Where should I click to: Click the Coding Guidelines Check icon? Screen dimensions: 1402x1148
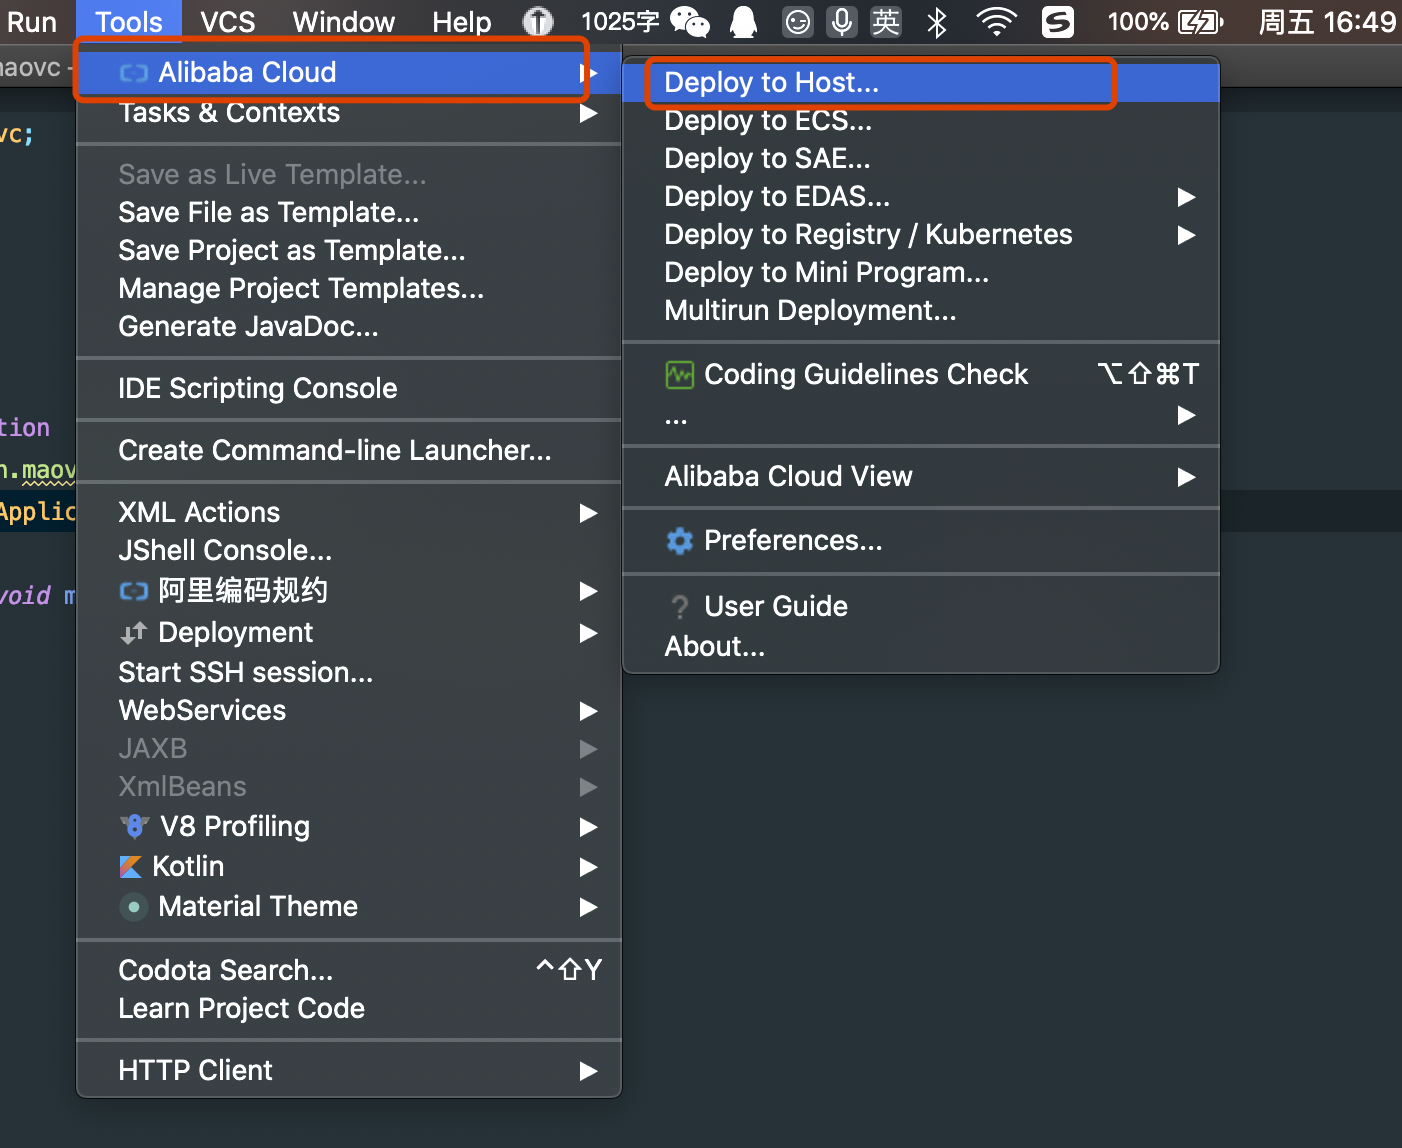pos(680,375)
